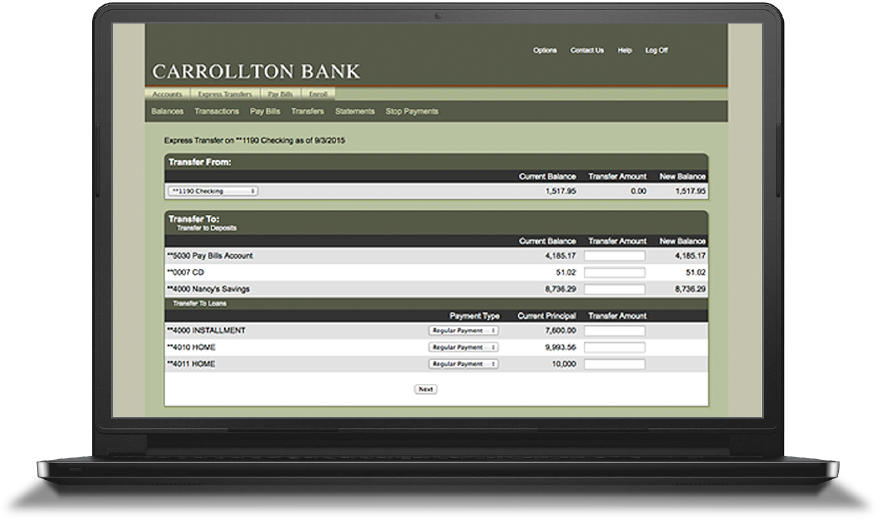This screenshot has width=880, height=520.
Task: Click the 10,000 current principal value
Action: pos(564,364)
